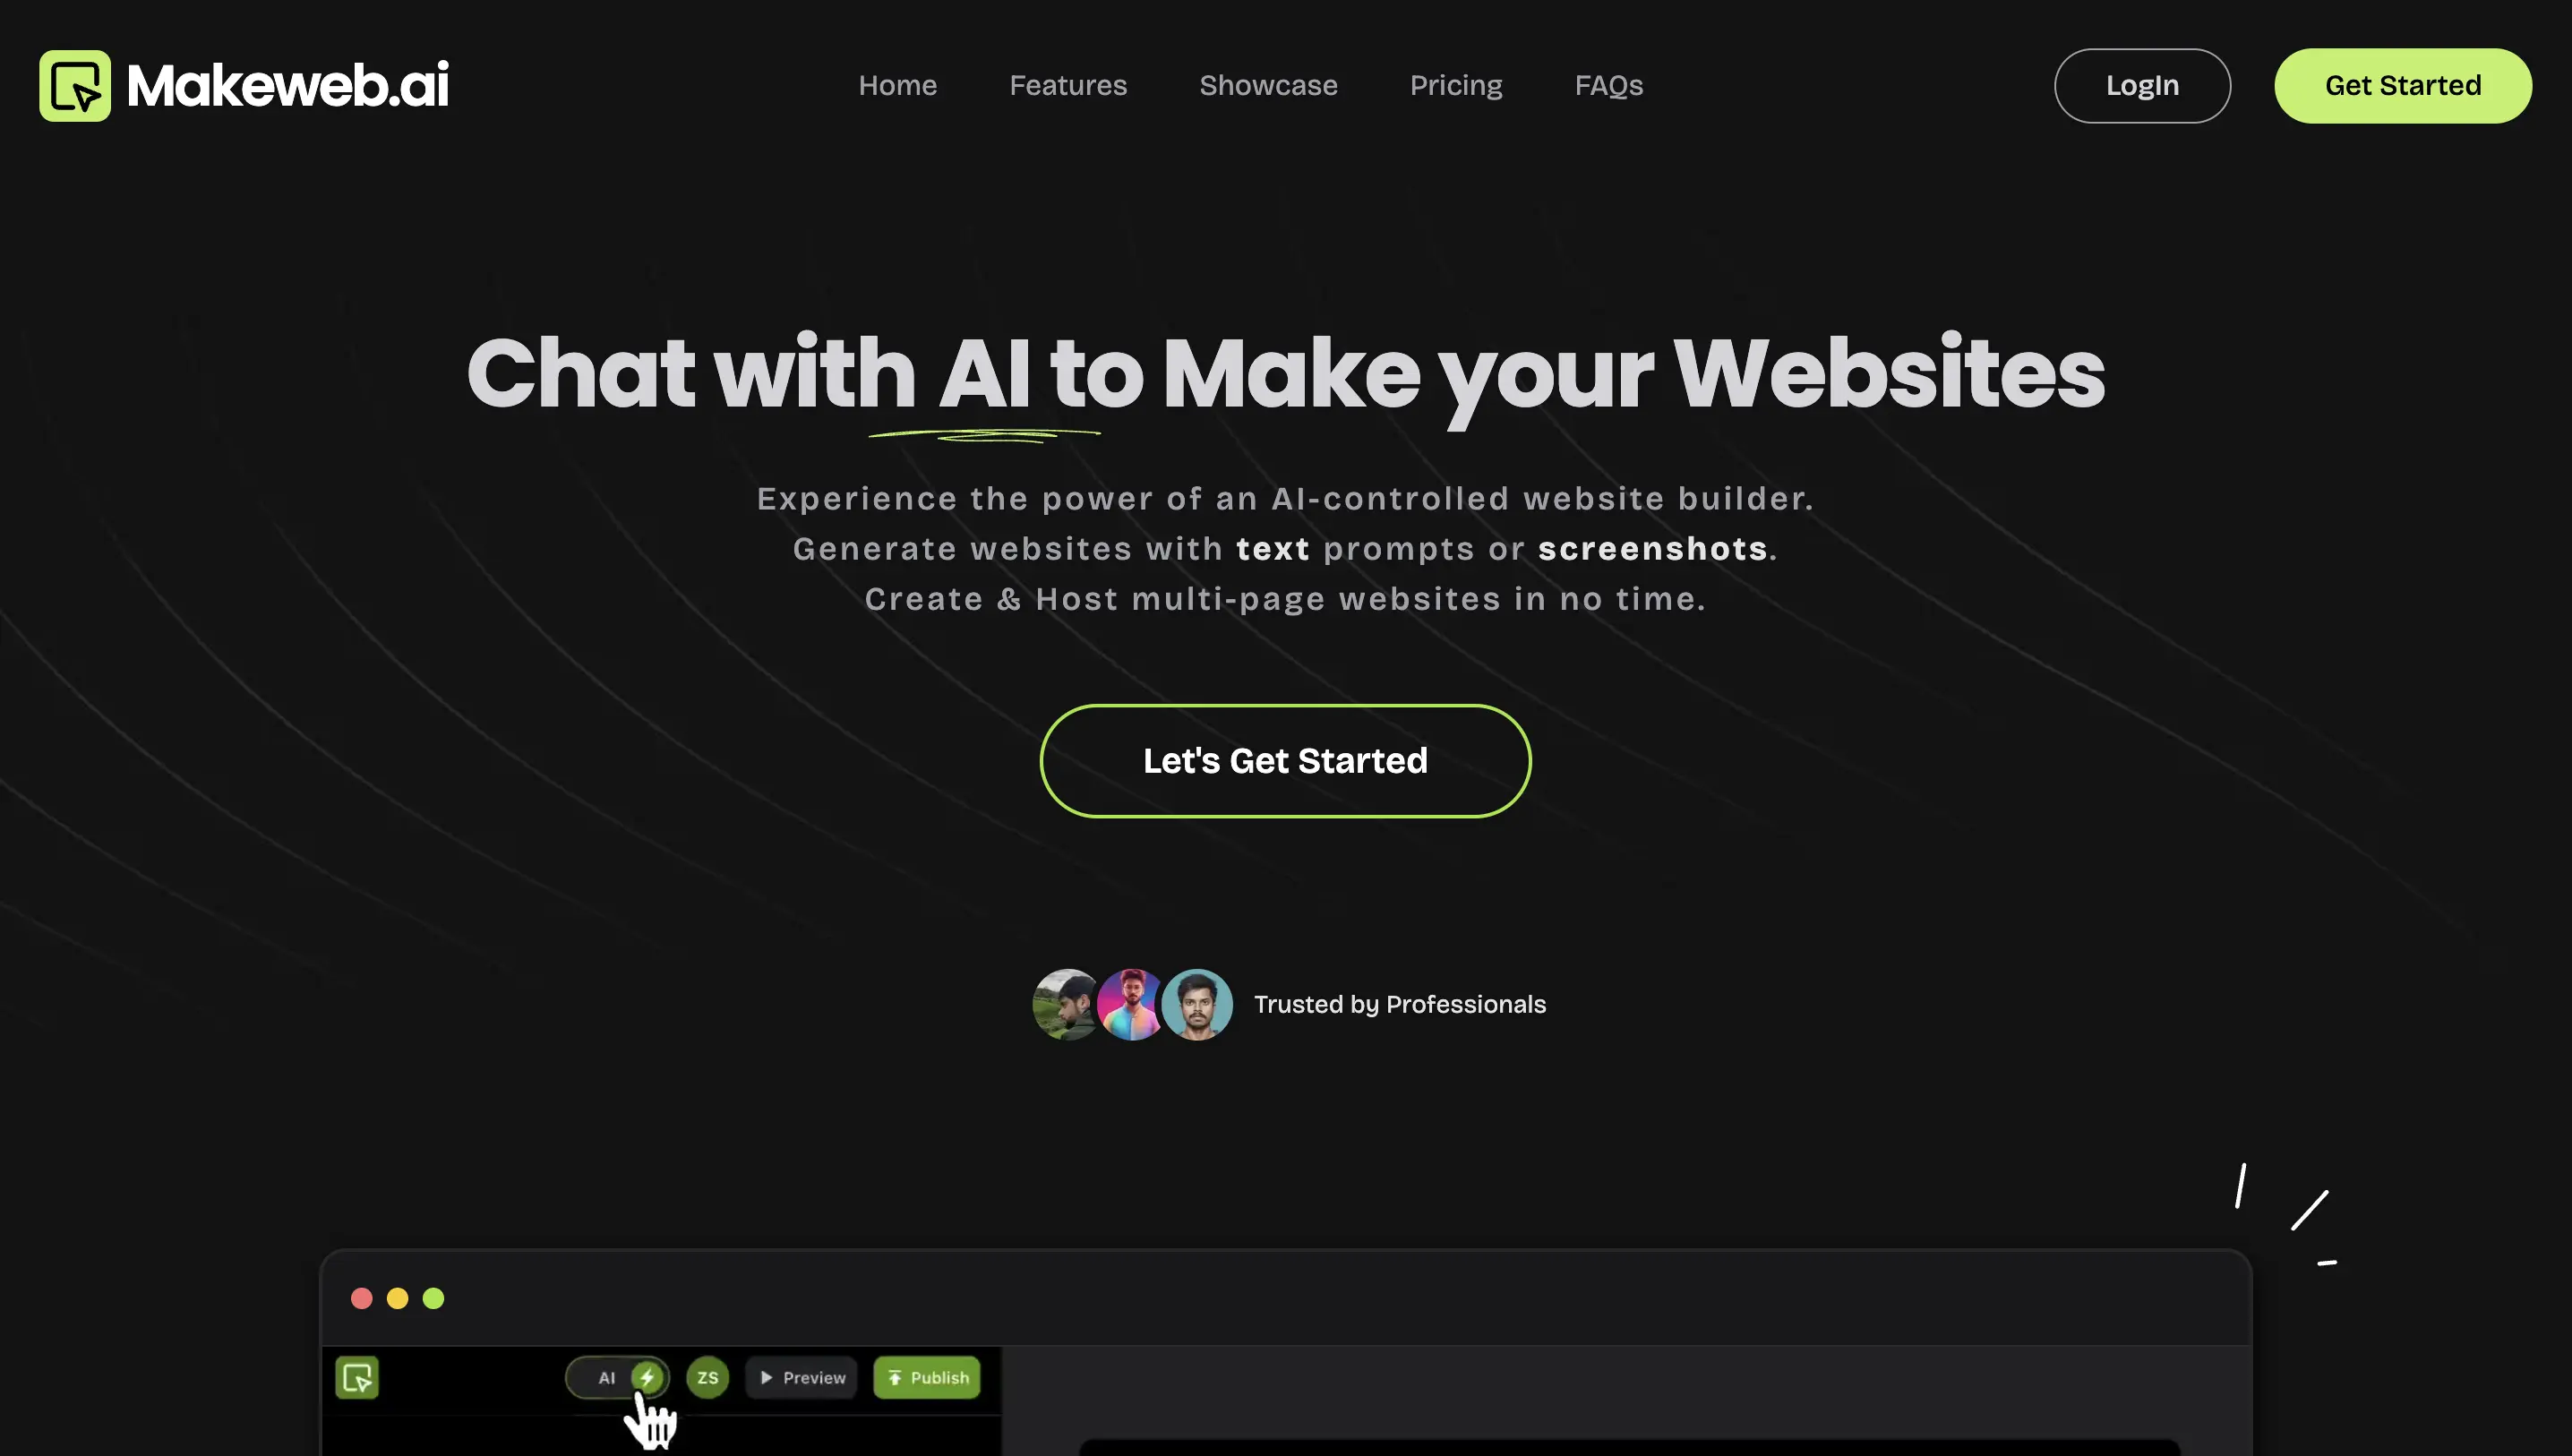This screenshot has width=2572, height=1456.
Task: Click the sidebar panel icon left edge
Action: 356,1376
